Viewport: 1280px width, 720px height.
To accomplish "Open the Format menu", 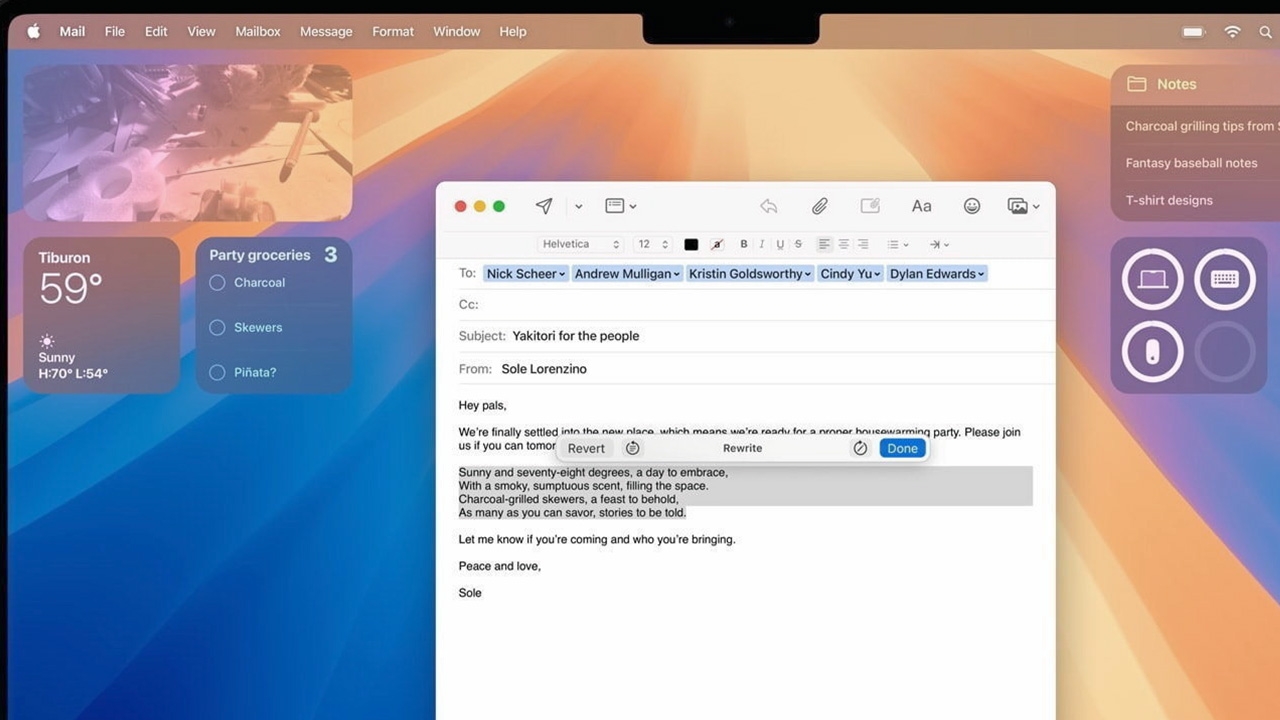I will tap(393, 31).
